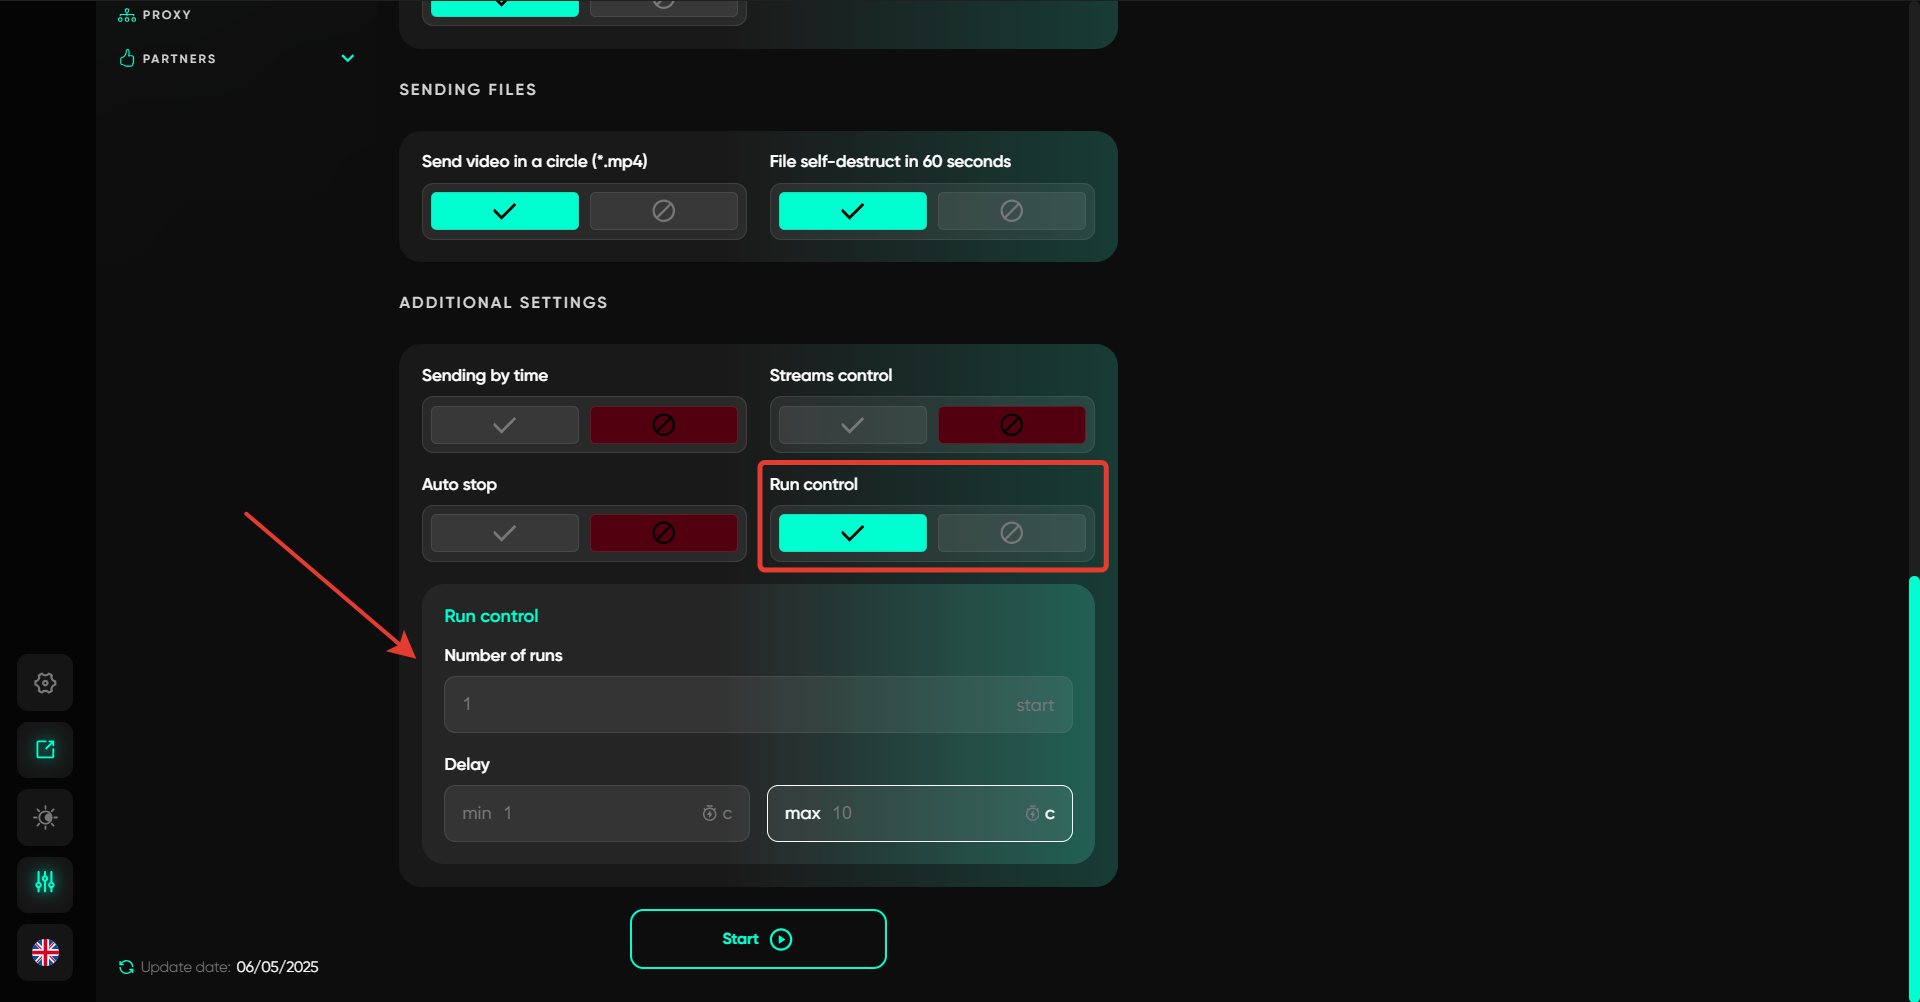
Task: Toggle the brightness theme icon
Action: [45, 817]
